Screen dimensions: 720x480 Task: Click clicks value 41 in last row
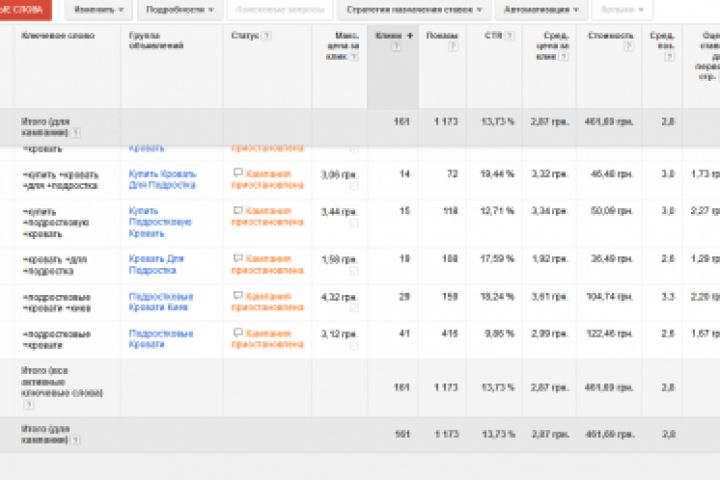point(404,333)
